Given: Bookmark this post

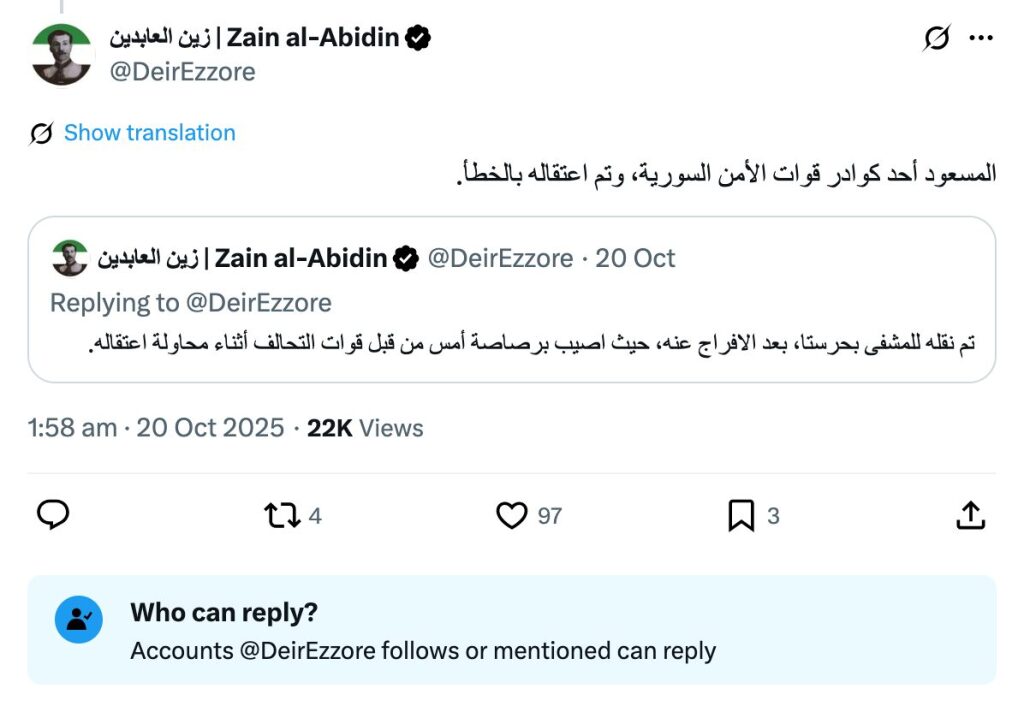Looking at the screenshot, I should (x=740, y=515).
